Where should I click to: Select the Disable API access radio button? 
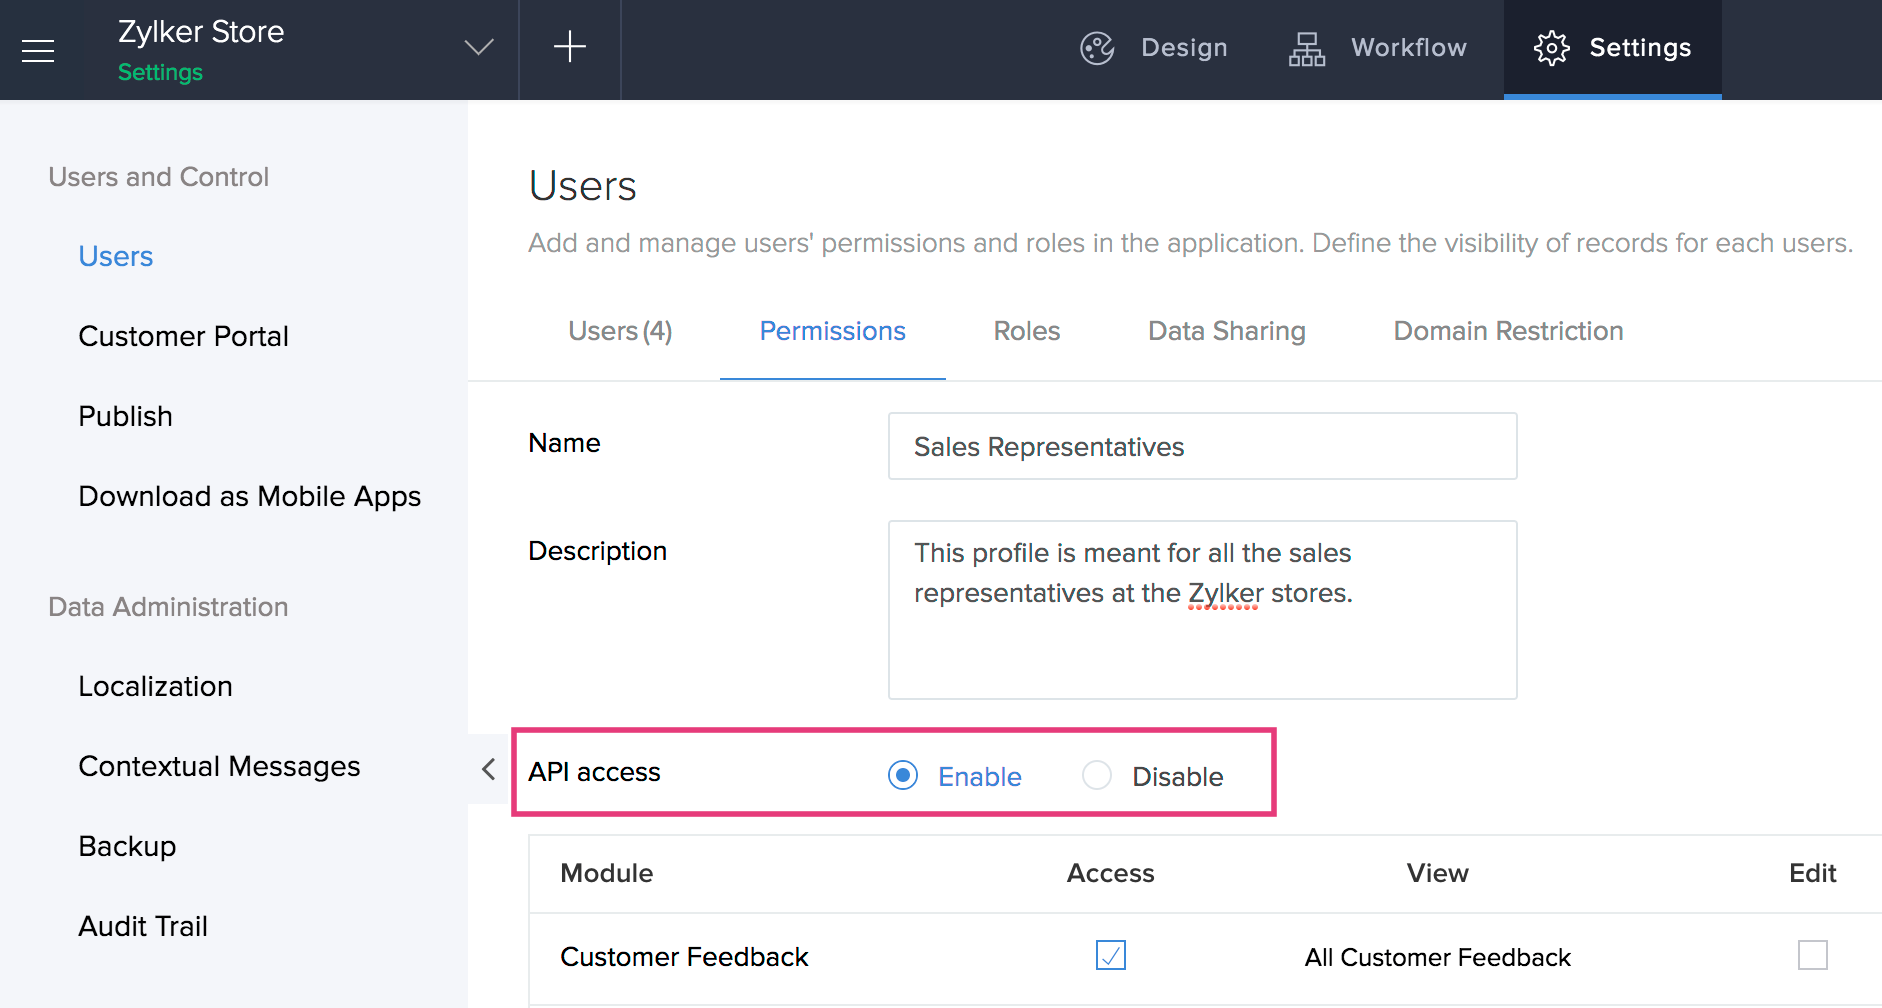click(x=1097, y=775)
